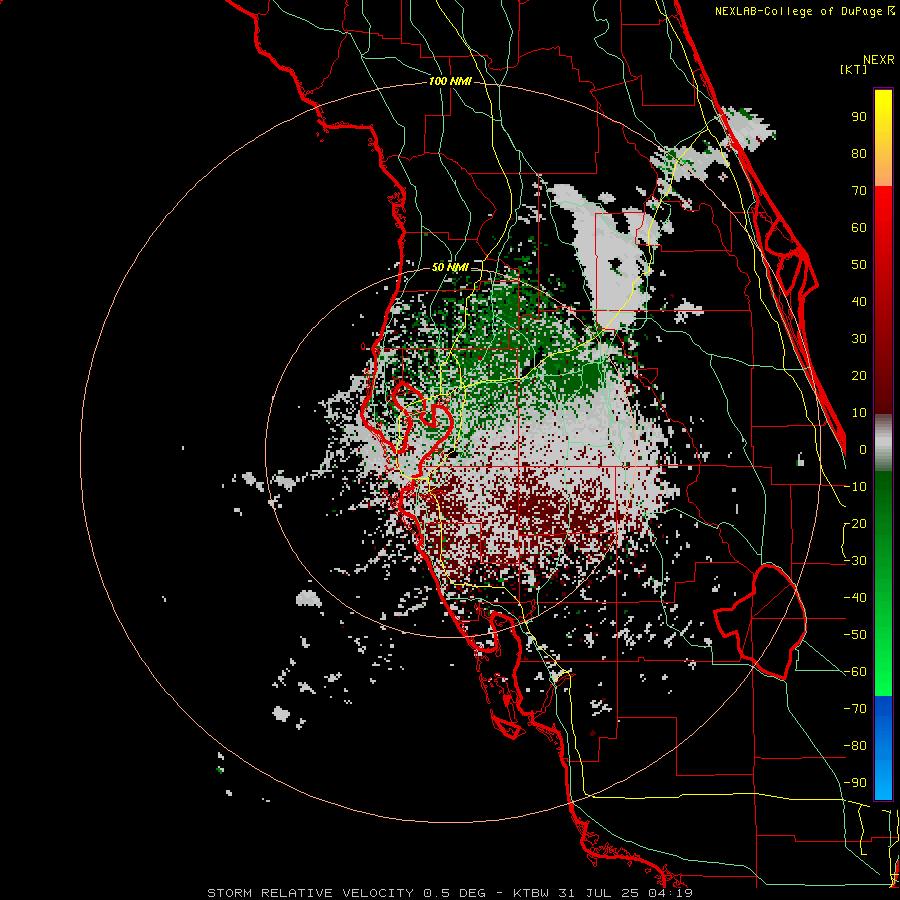Screen dimensions: 900x900
Task: Click the positive 70 knot scale label
Action: coord(859,191)
